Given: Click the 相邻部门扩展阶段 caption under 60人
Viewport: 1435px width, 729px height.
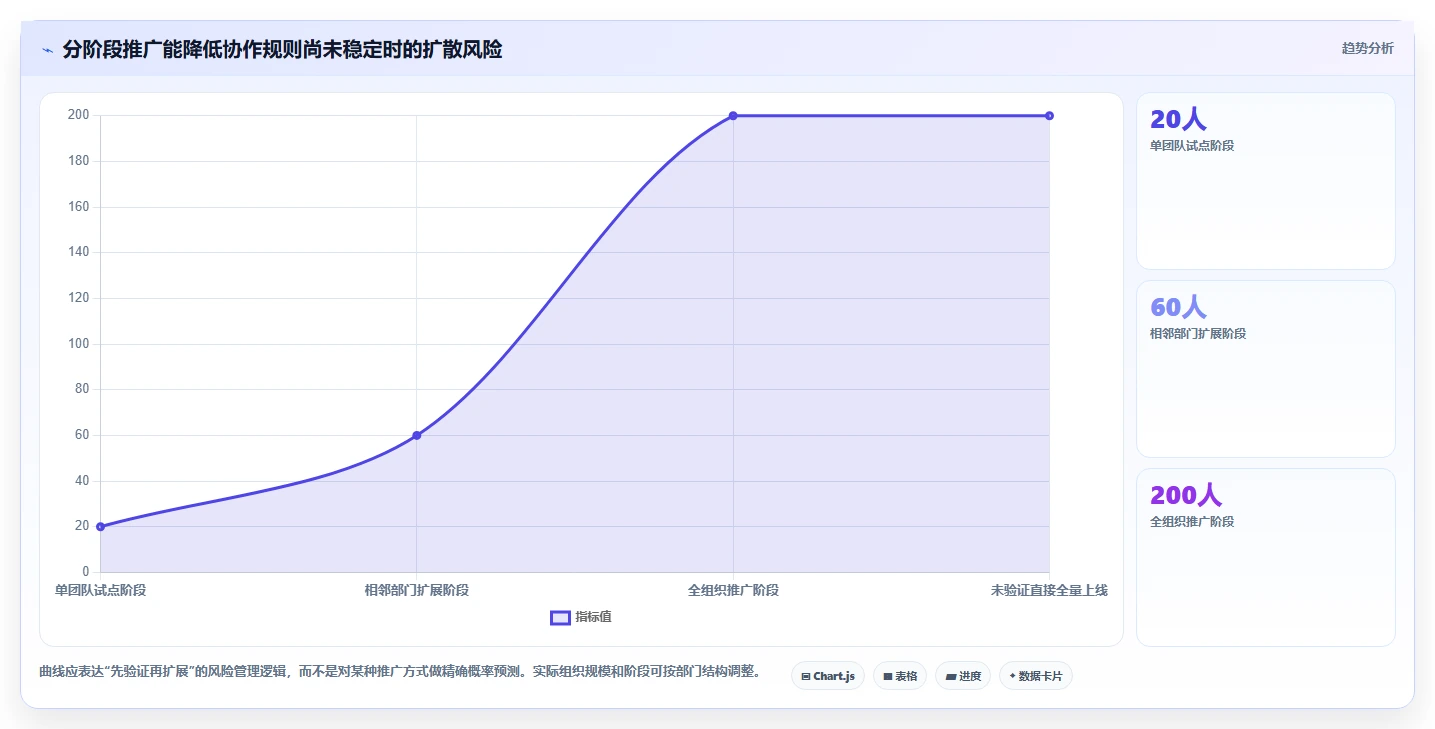Looking at the screenshot, I should point(1198,334).
